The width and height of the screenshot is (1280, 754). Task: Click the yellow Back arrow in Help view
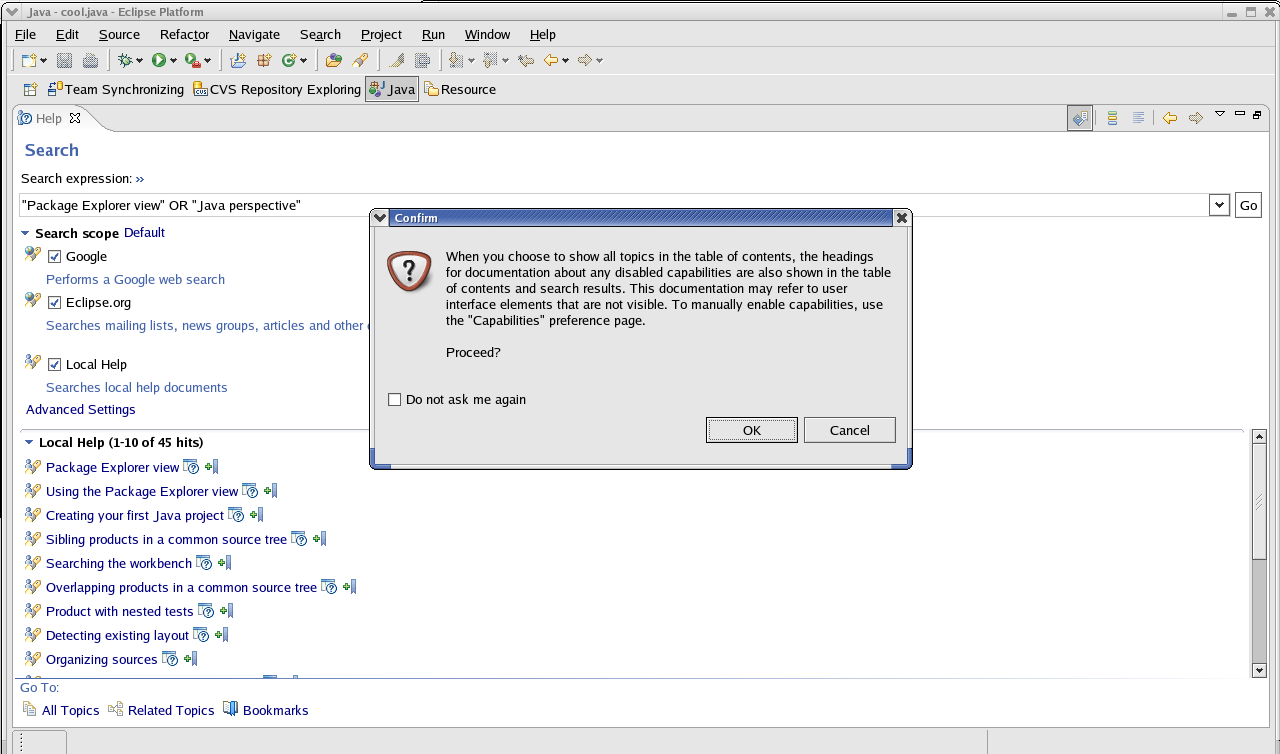(x=1169, y=118)
